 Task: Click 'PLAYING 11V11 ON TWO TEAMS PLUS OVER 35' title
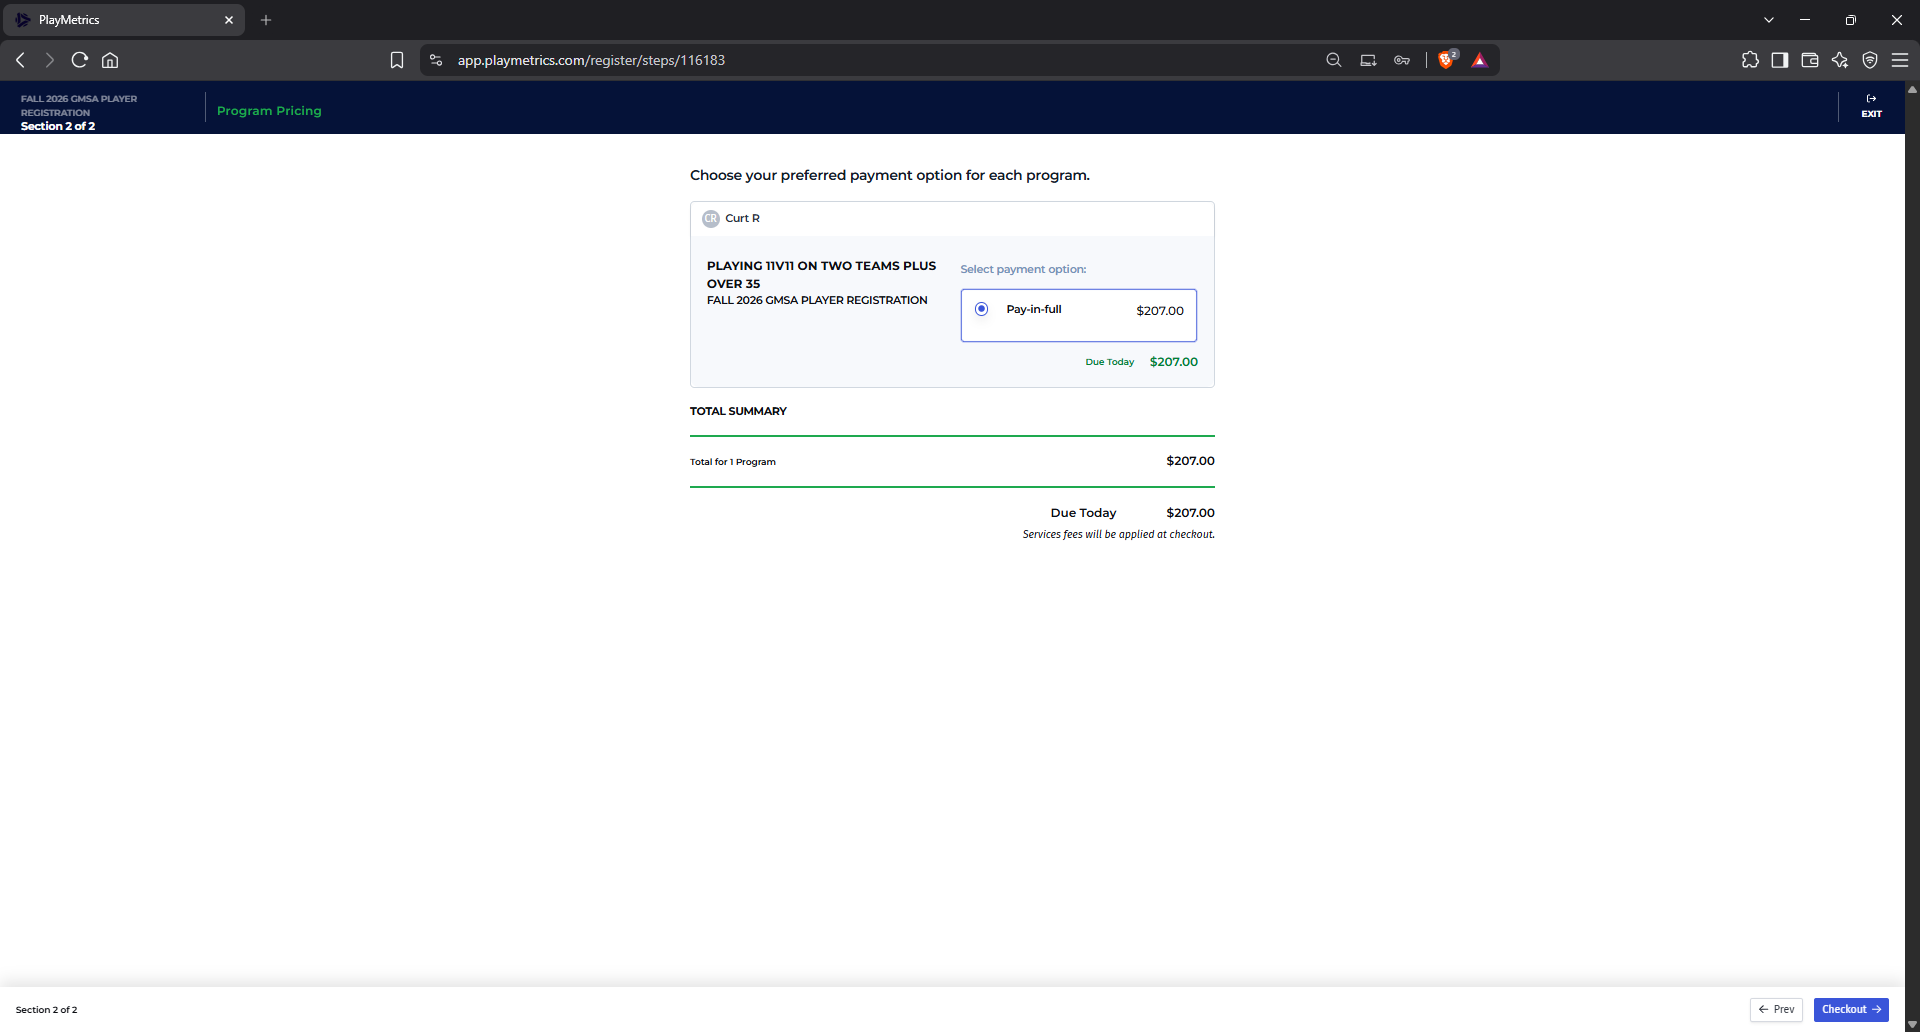(821, 274)
